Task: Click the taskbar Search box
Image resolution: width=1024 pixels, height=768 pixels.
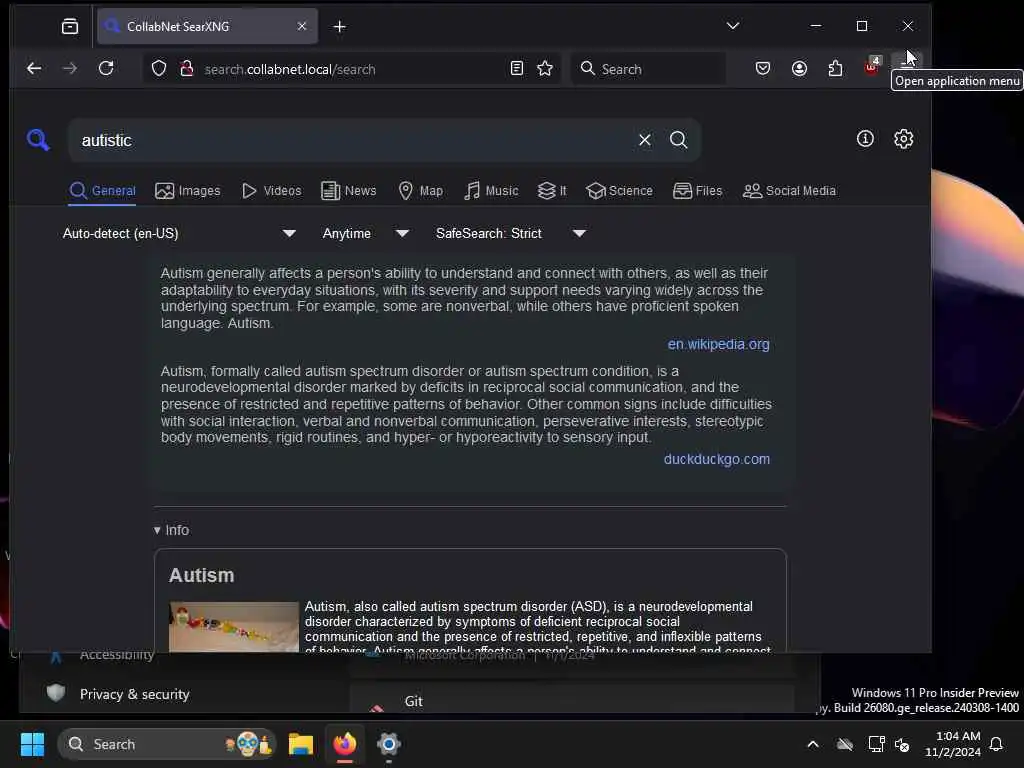Action: click(x=166, y=744)
